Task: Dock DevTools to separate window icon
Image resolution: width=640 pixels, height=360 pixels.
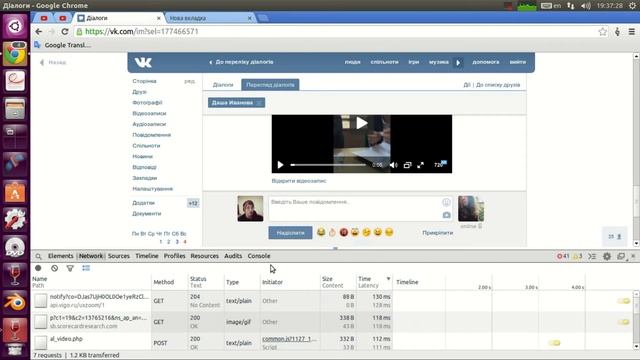Action: 621,256
